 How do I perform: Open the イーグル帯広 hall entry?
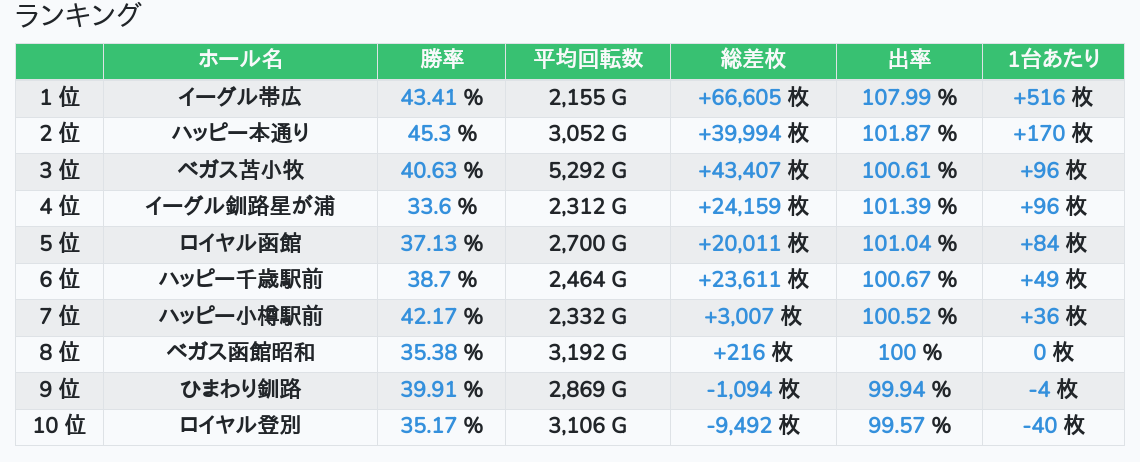pos(240,97)
